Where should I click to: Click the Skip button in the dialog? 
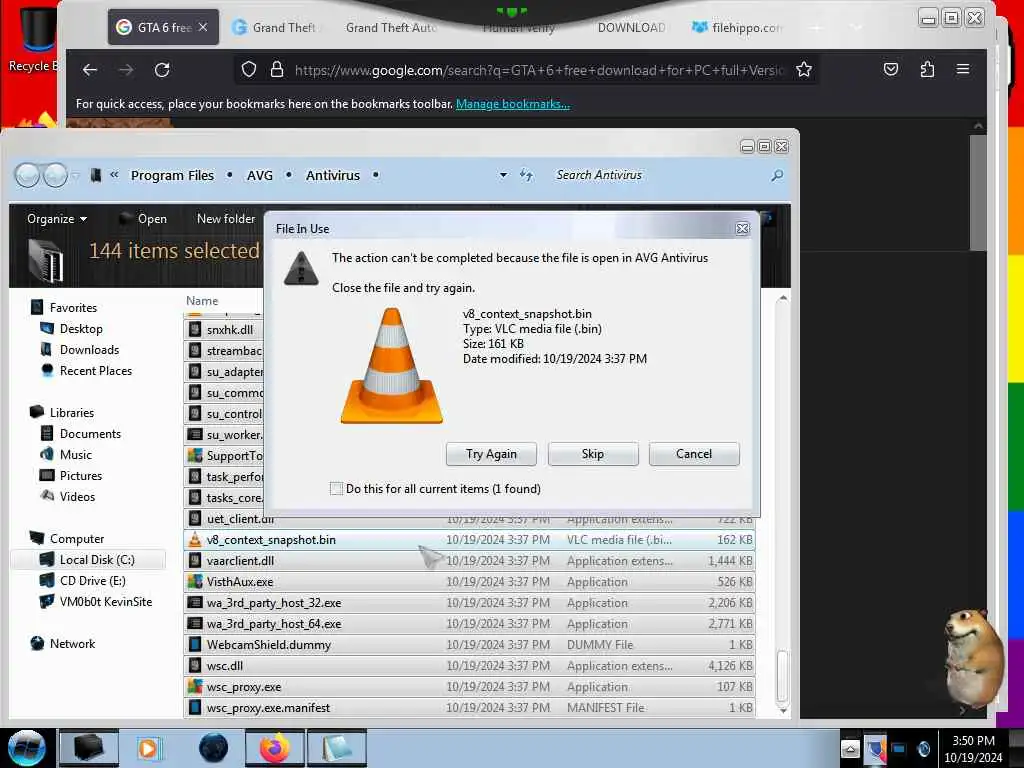[593, 454]
